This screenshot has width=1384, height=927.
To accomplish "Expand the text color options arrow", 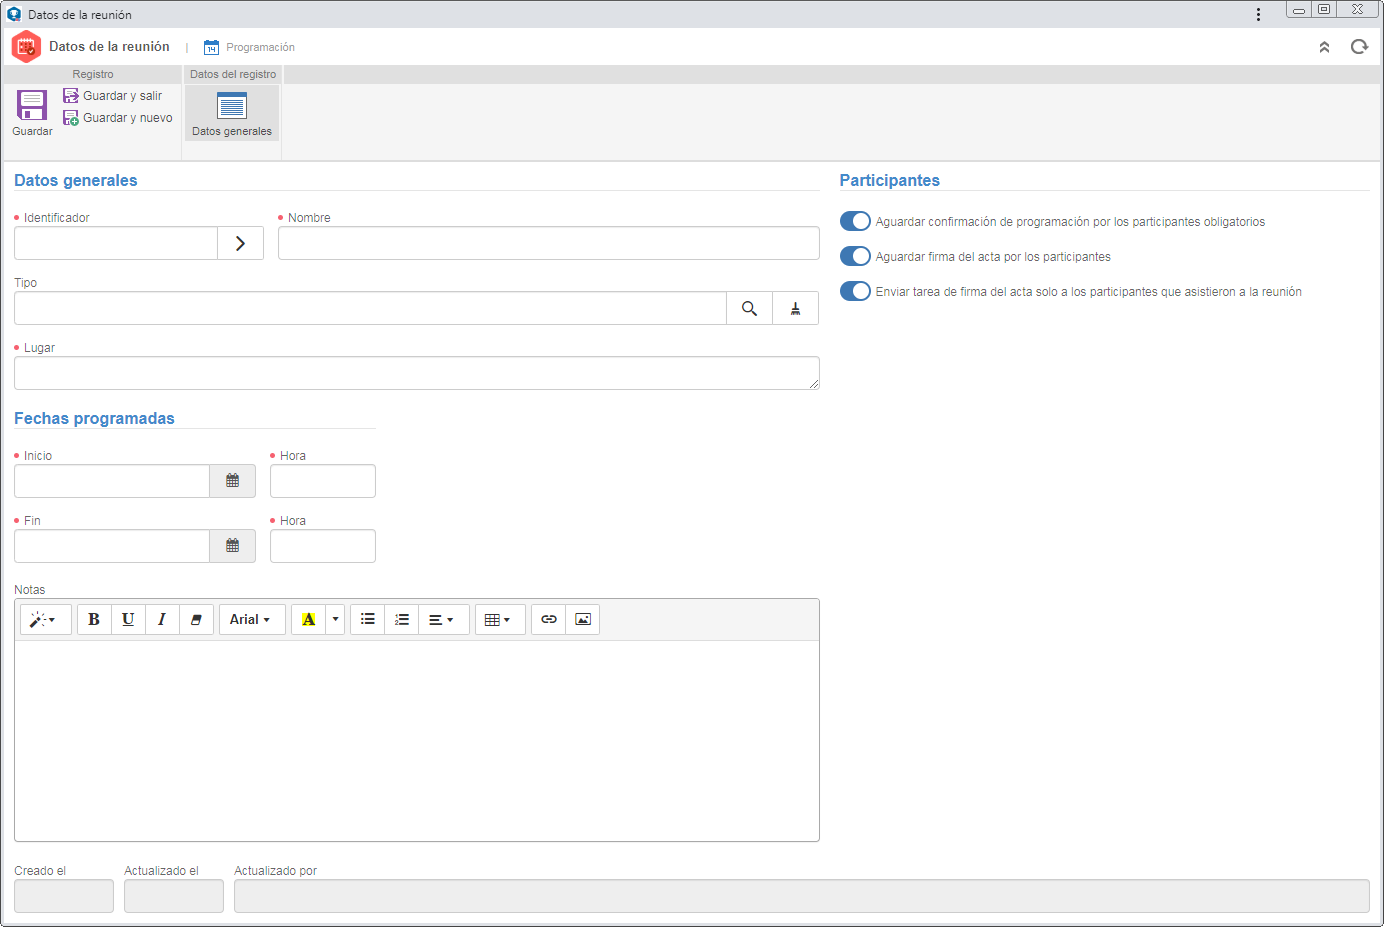I will click(x=336, y=620).
